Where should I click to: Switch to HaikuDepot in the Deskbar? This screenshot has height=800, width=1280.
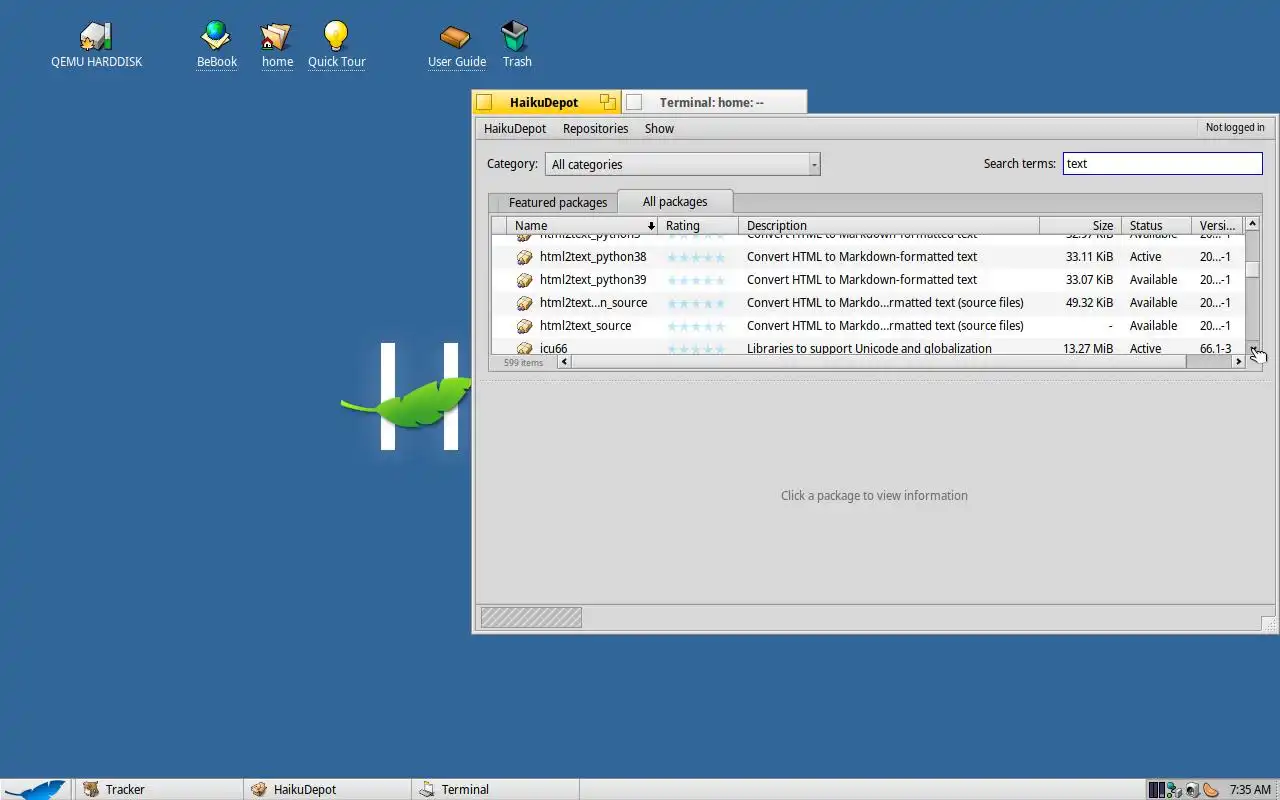pos(327,789)
